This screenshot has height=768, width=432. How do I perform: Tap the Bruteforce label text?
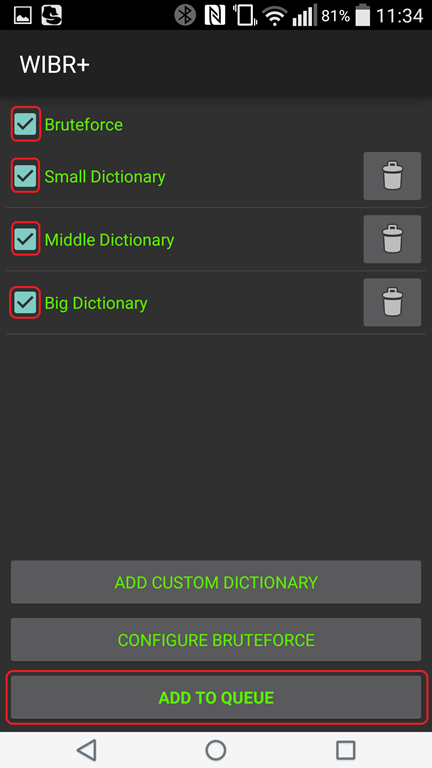click(x=84, y=124)
